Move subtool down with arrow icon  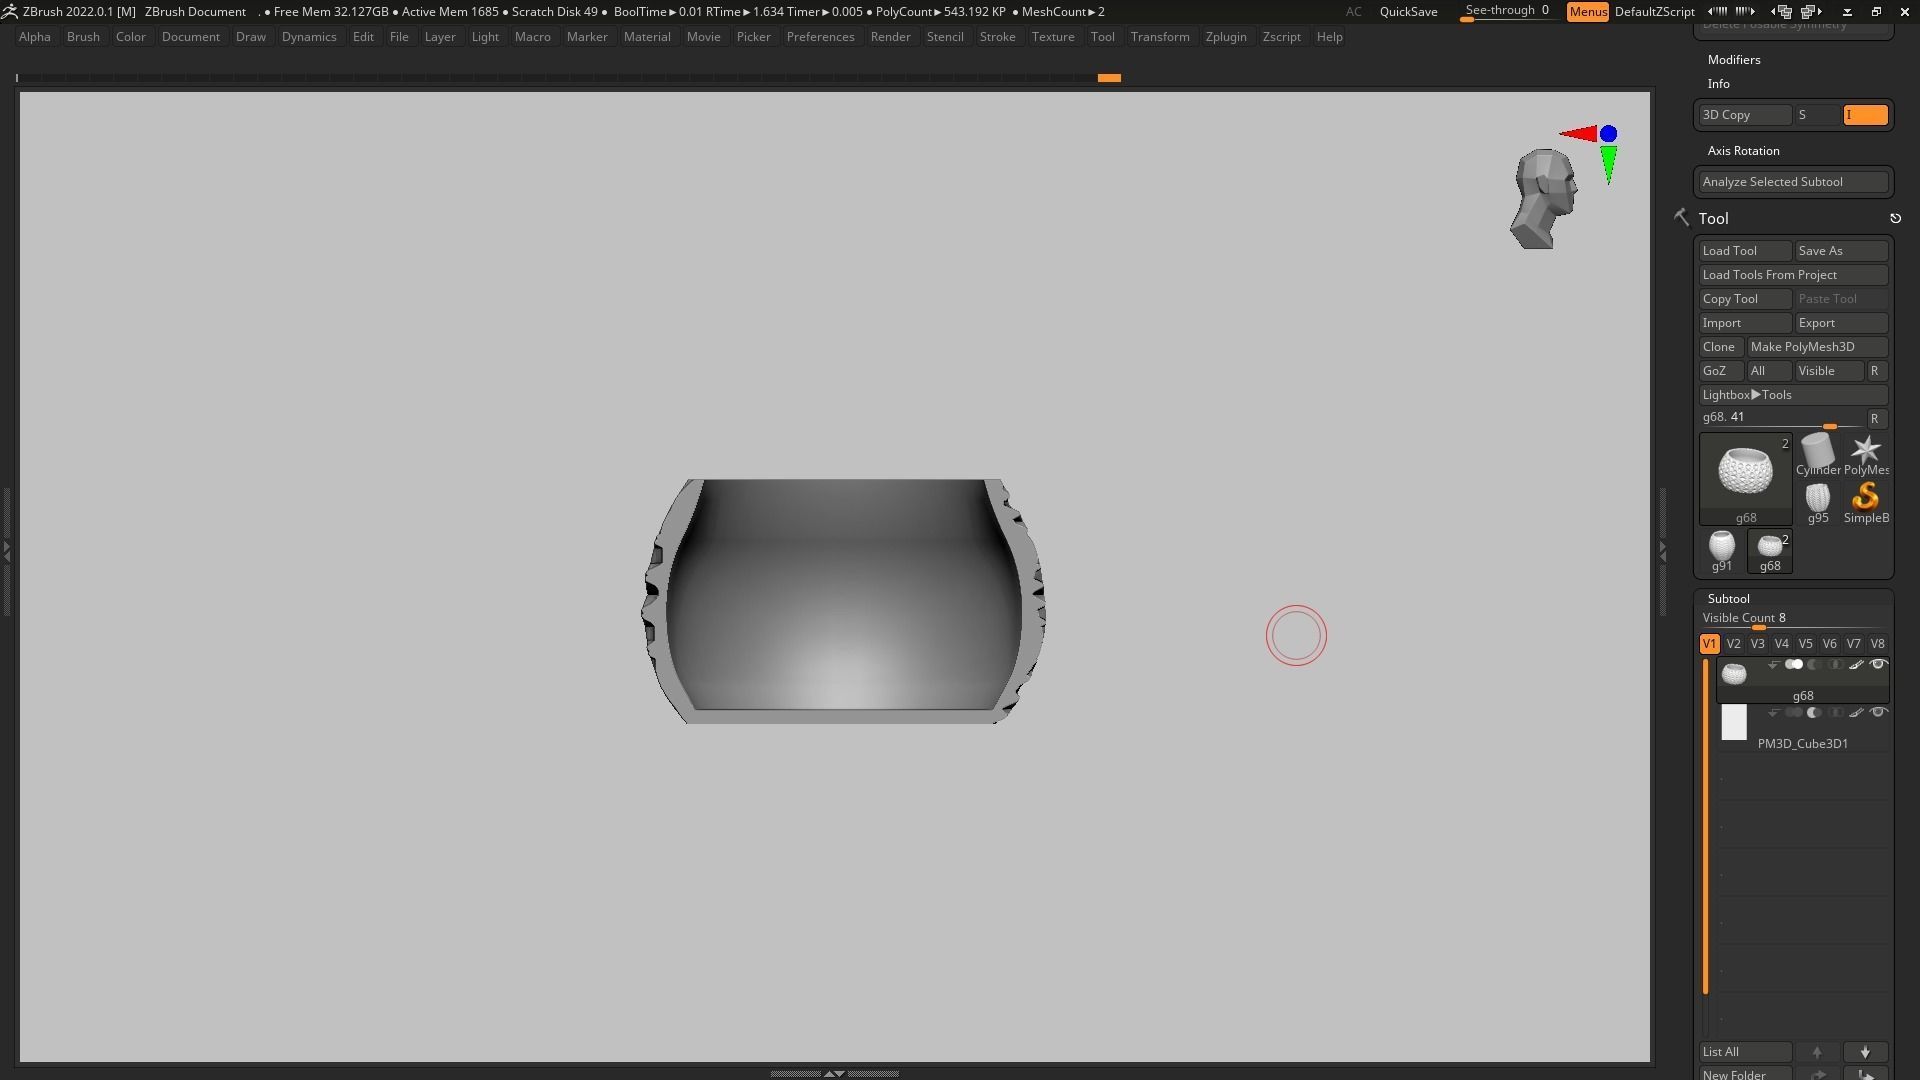pos(1865,1052)
